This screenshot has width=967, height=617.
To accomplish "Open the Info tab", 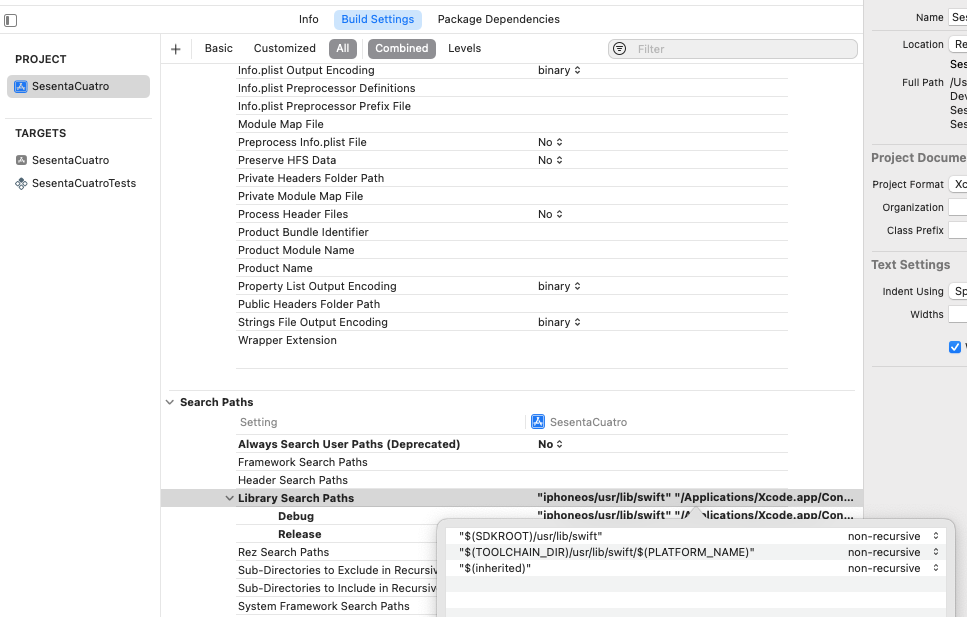I will pyautogui.click(x=308, y=19).
